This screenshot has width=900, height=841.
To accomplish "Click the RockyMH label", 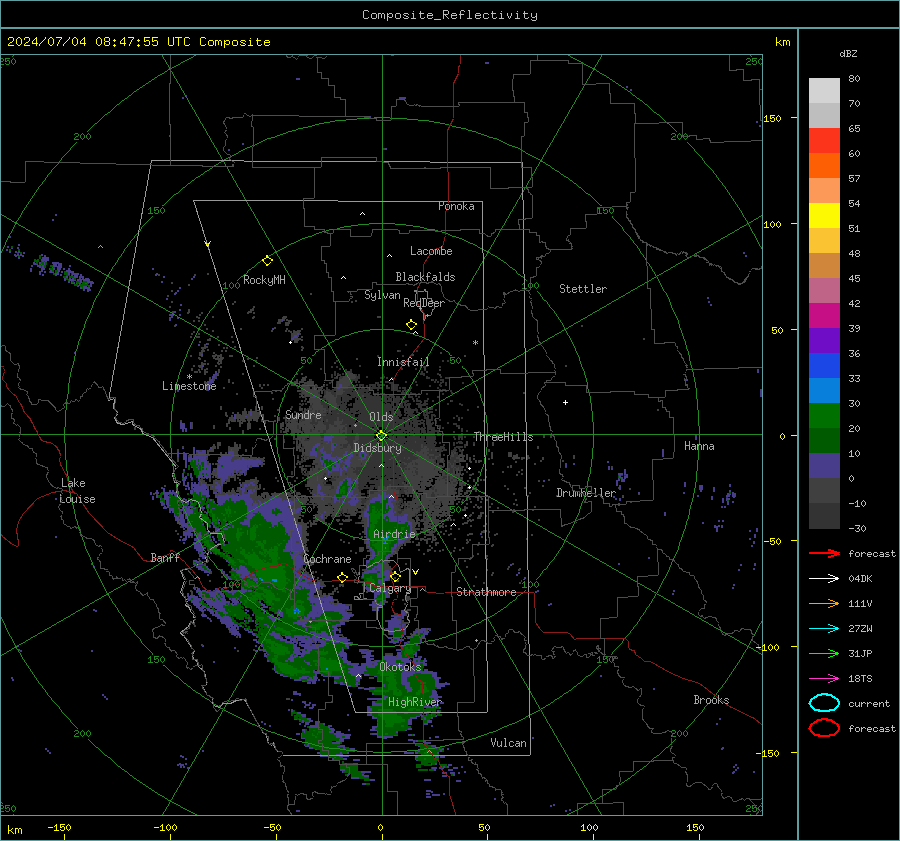I will coord(264,280).
